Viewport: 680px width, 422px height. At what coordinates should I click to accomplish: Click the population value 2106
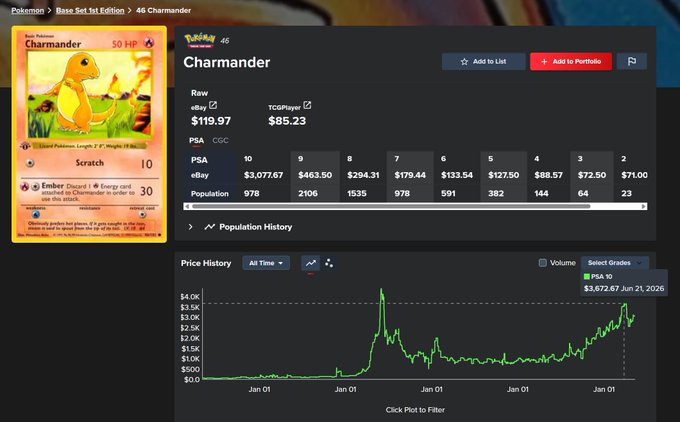click(307, 193)
